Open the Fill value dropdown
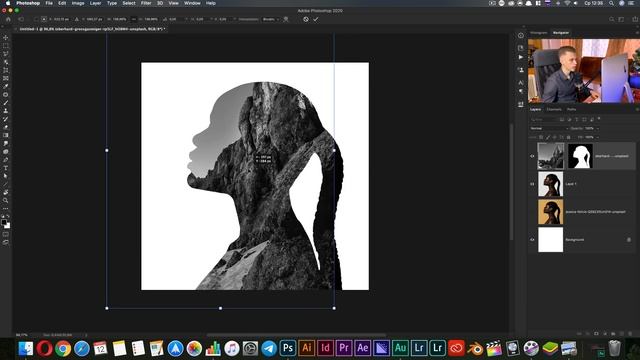The image size is (640, 360). pos(598,137)
